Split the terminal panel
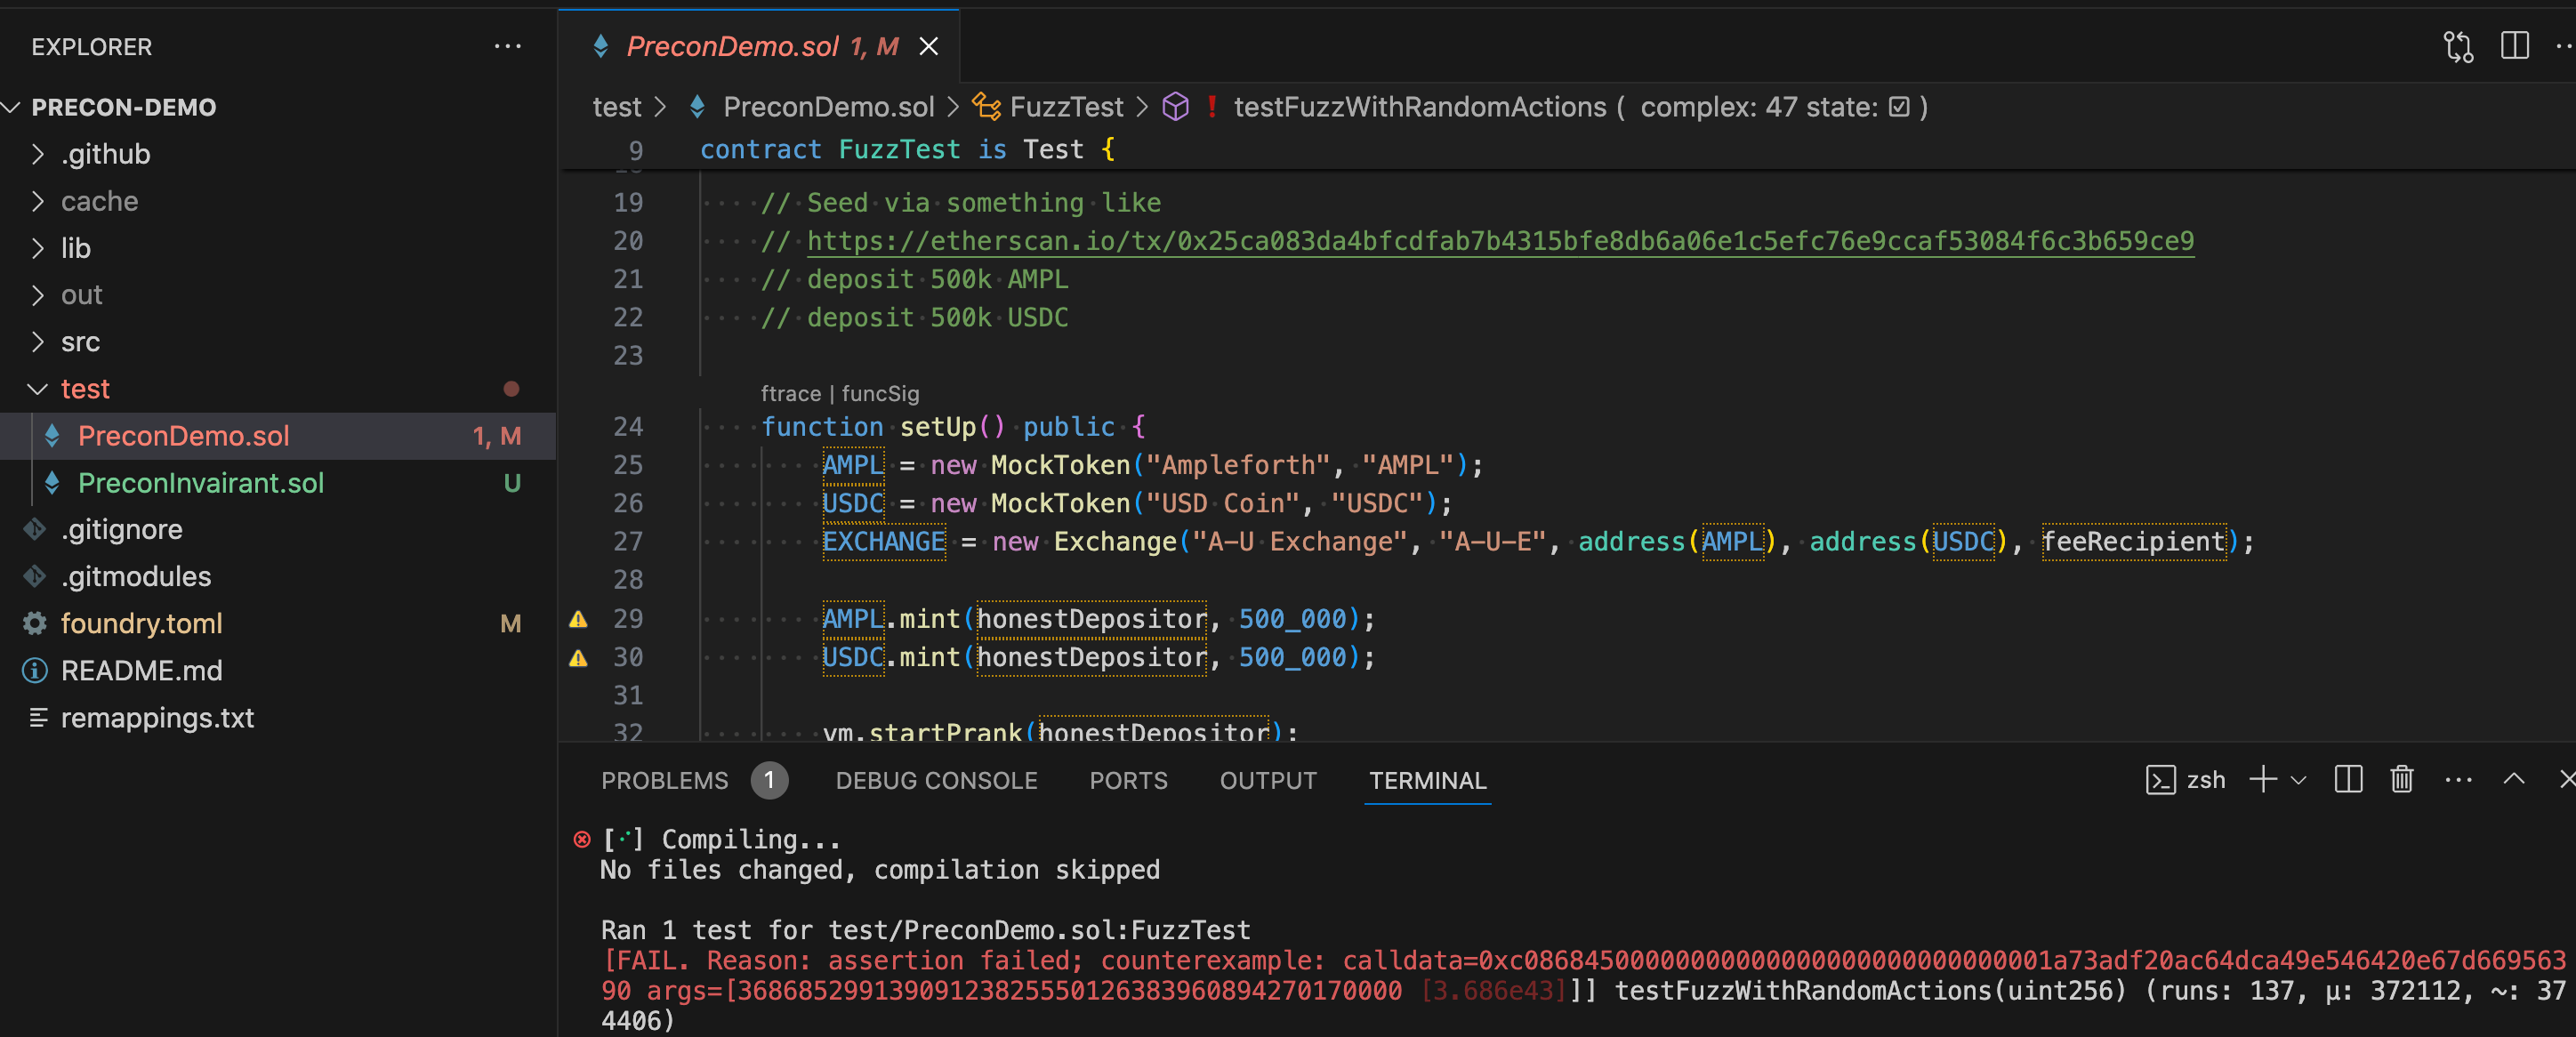This screenshot has height=1037, width=2576. (2347, 780)
